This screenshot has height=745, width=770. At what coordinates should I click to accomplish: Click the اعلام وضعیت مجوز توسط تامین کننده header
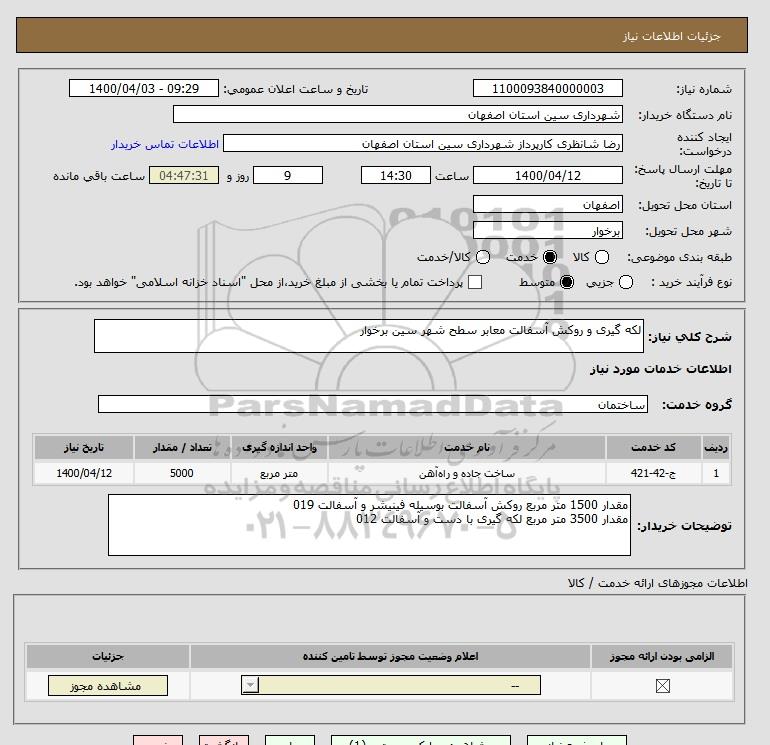(390, 657)
